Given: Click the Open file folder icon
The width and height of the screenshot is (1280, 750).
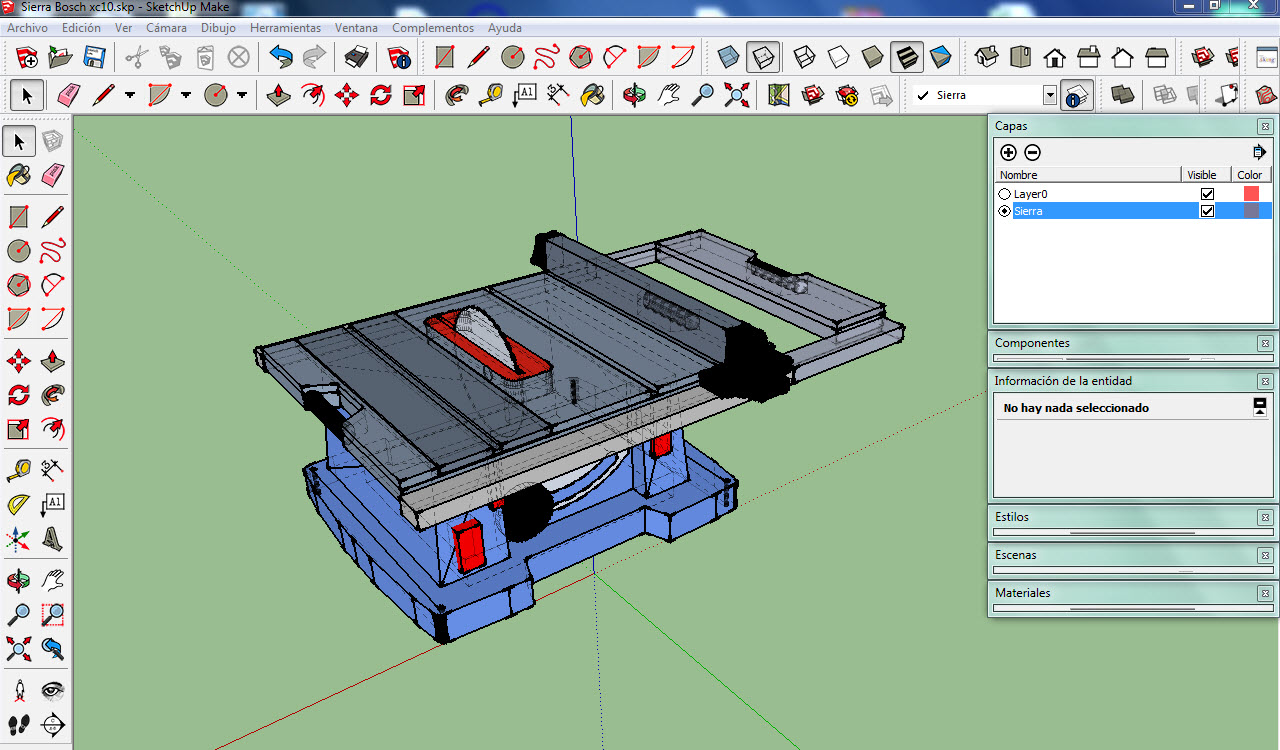Looking at the screenshot, I should (61, 57).
